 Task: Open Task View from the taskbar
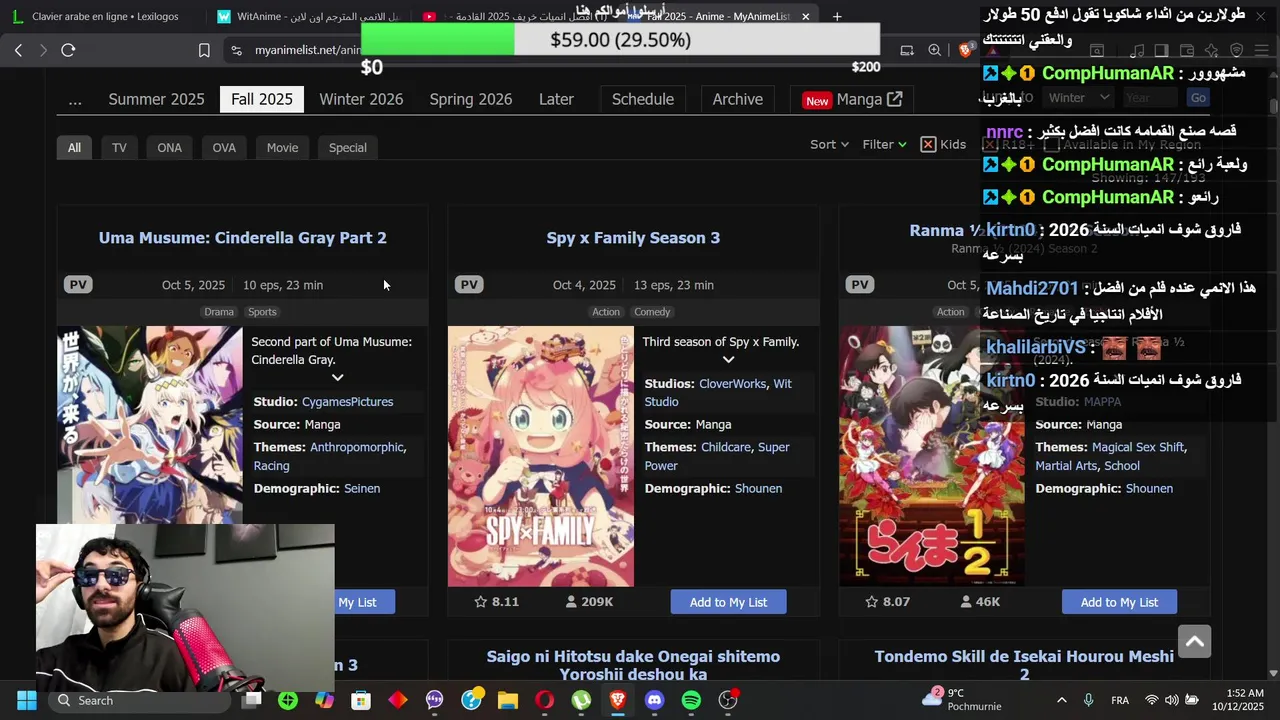pos(251,700)
